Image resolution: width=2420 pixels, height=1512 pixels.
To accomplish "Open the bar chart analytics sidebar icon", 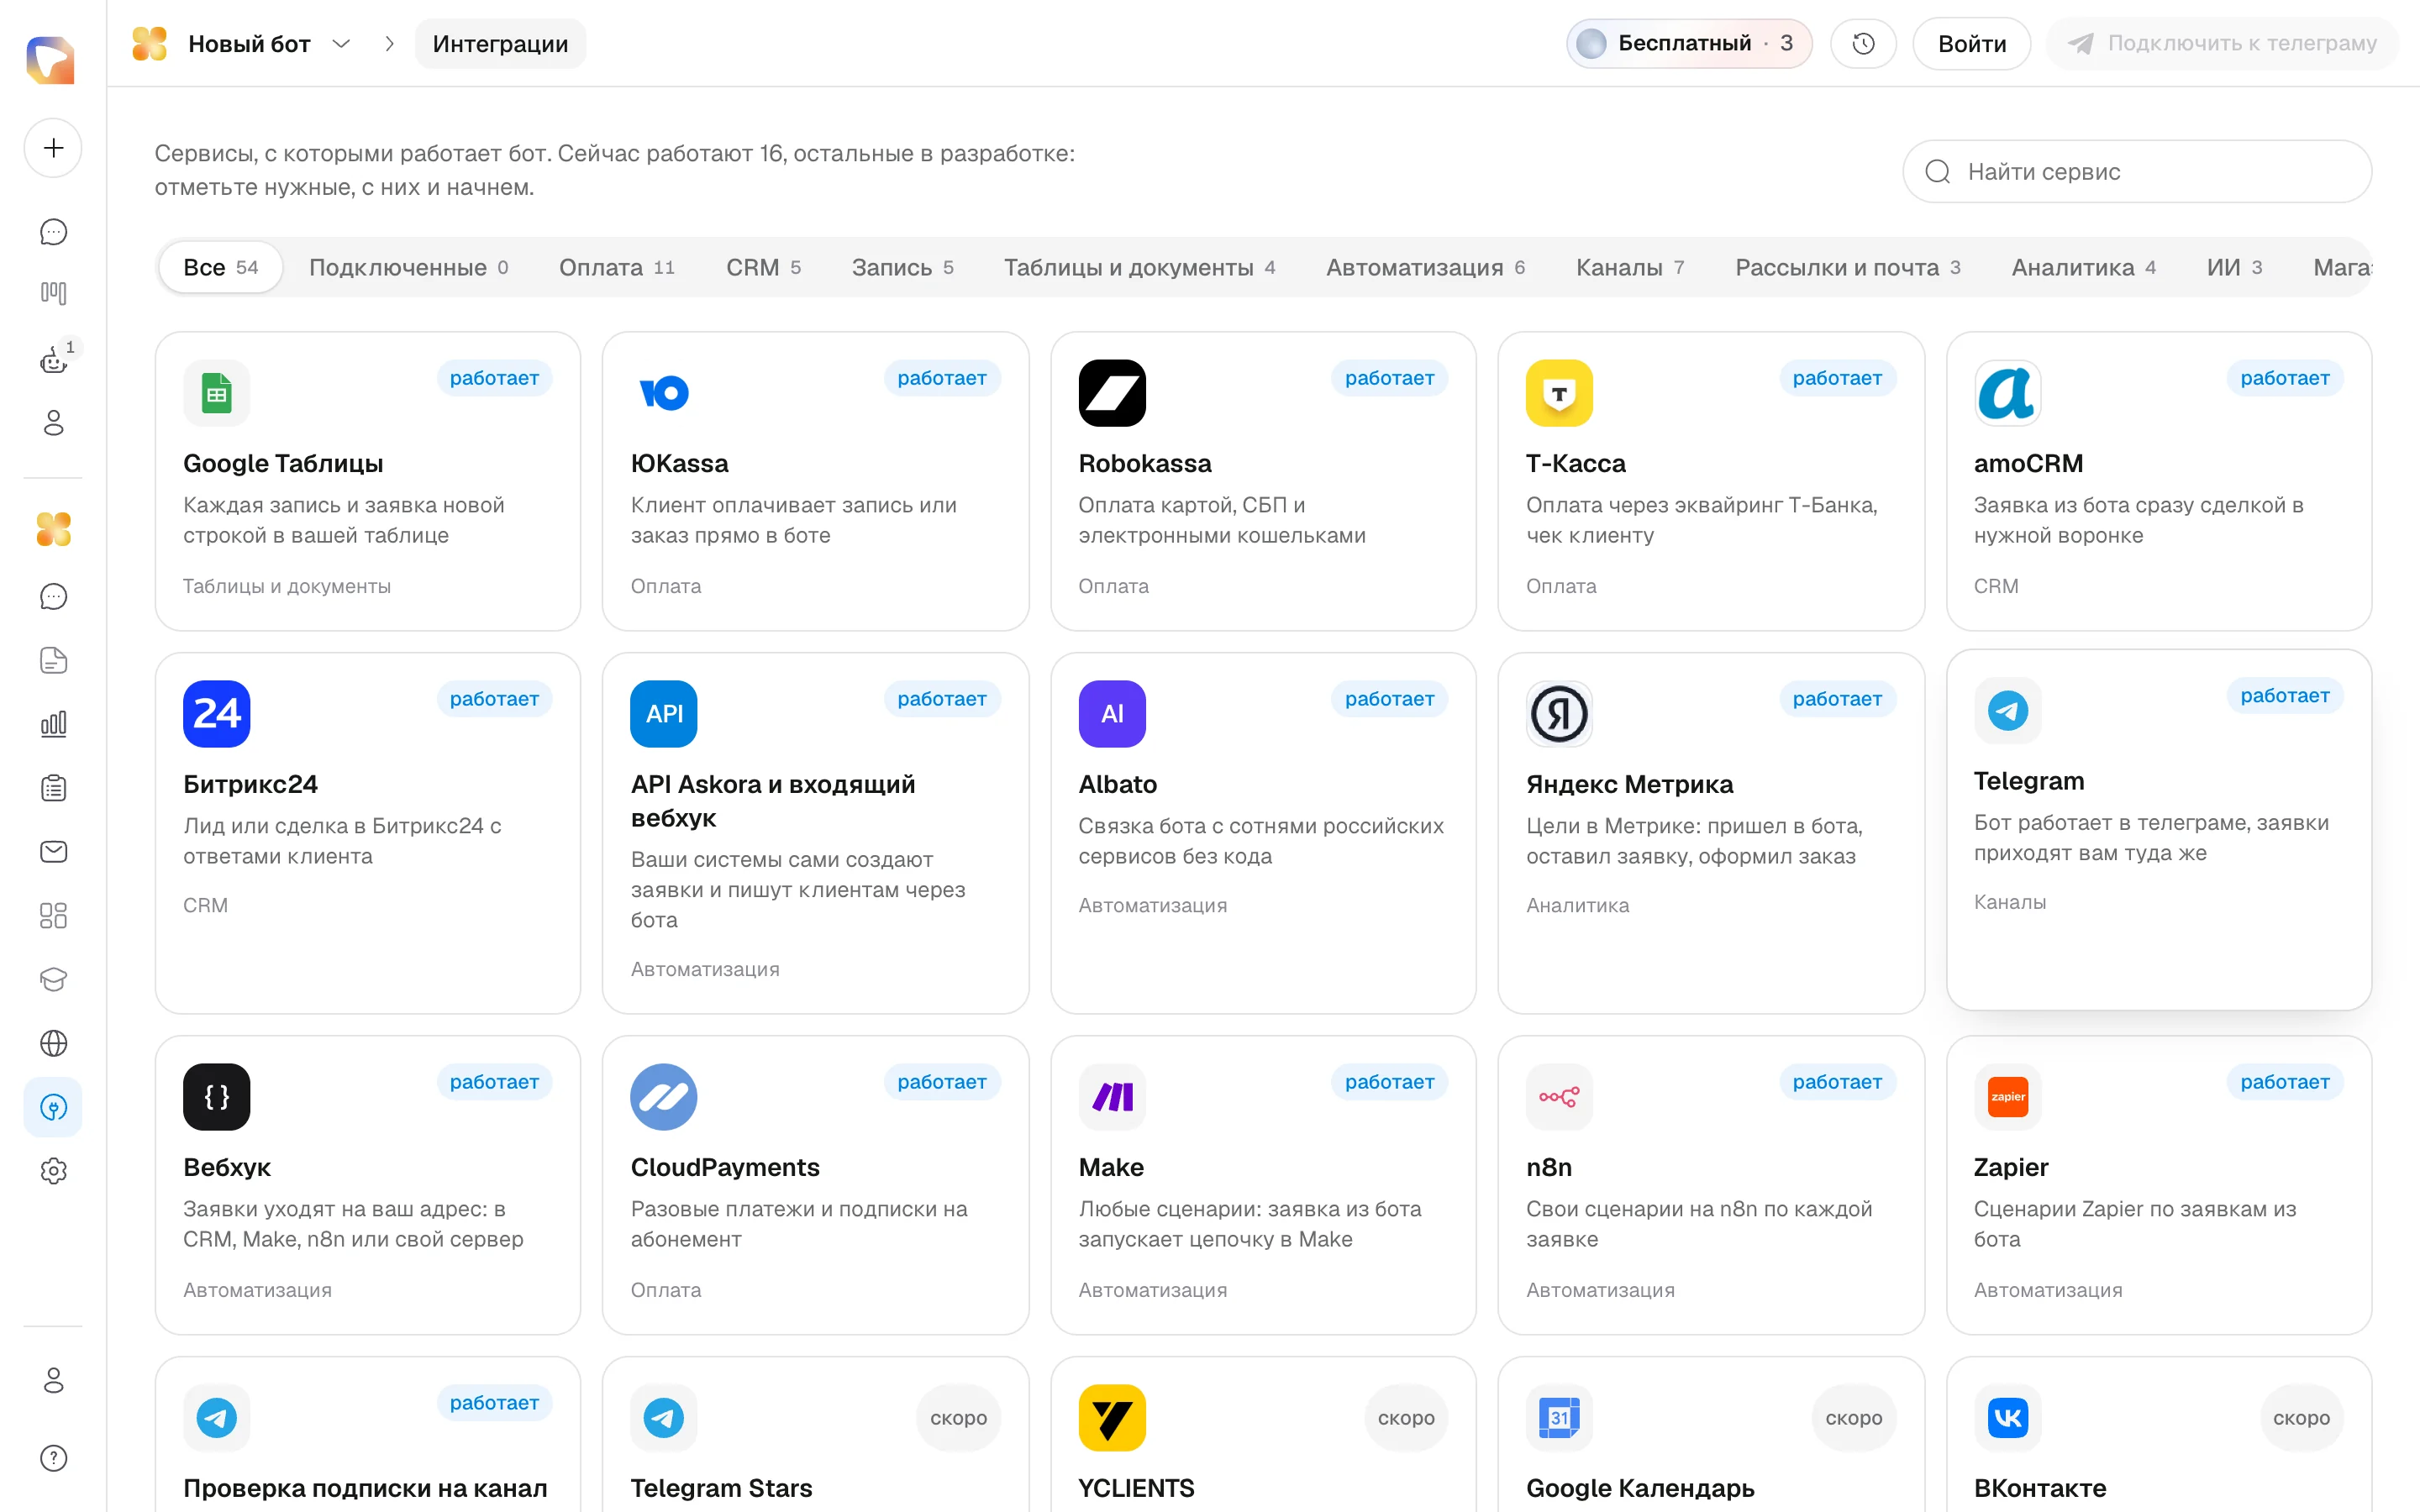I will click(x=53, y=724).
